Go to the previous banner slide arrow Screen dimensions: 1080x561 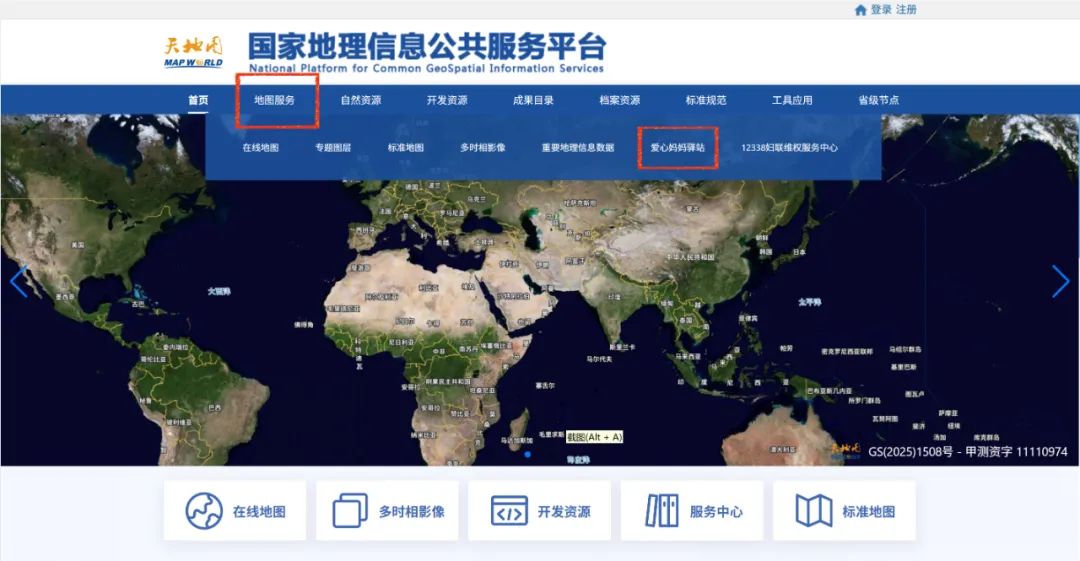tap(18, 281)
